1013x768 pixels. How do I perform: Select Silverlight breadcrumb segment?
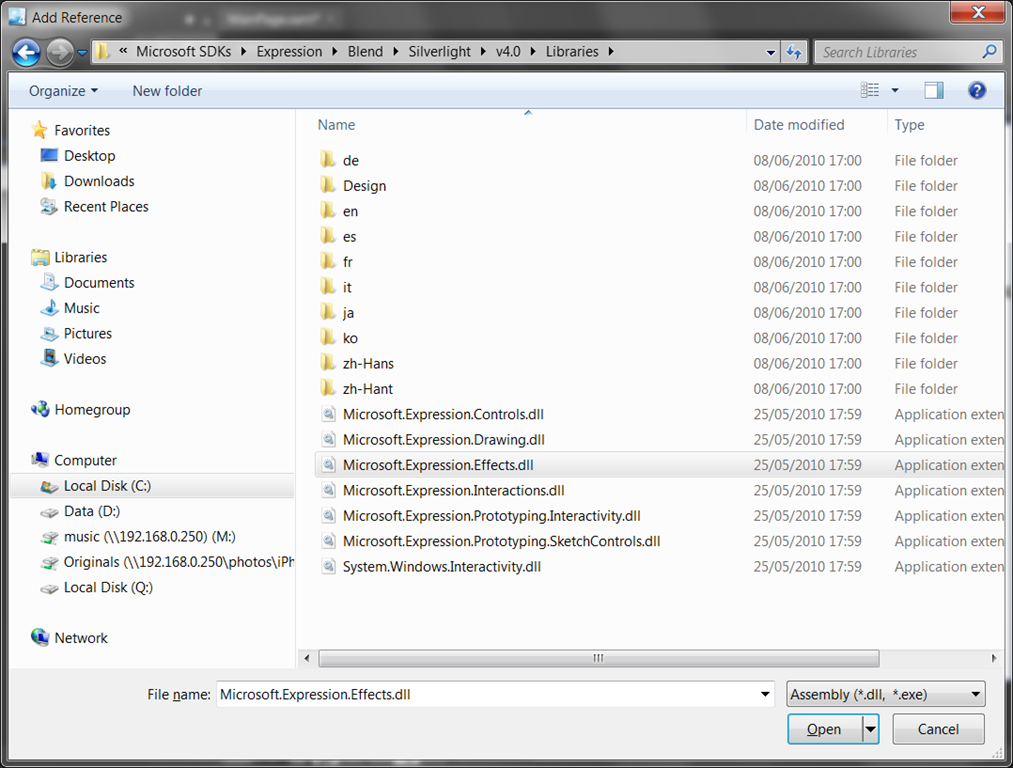click(439, 52)
